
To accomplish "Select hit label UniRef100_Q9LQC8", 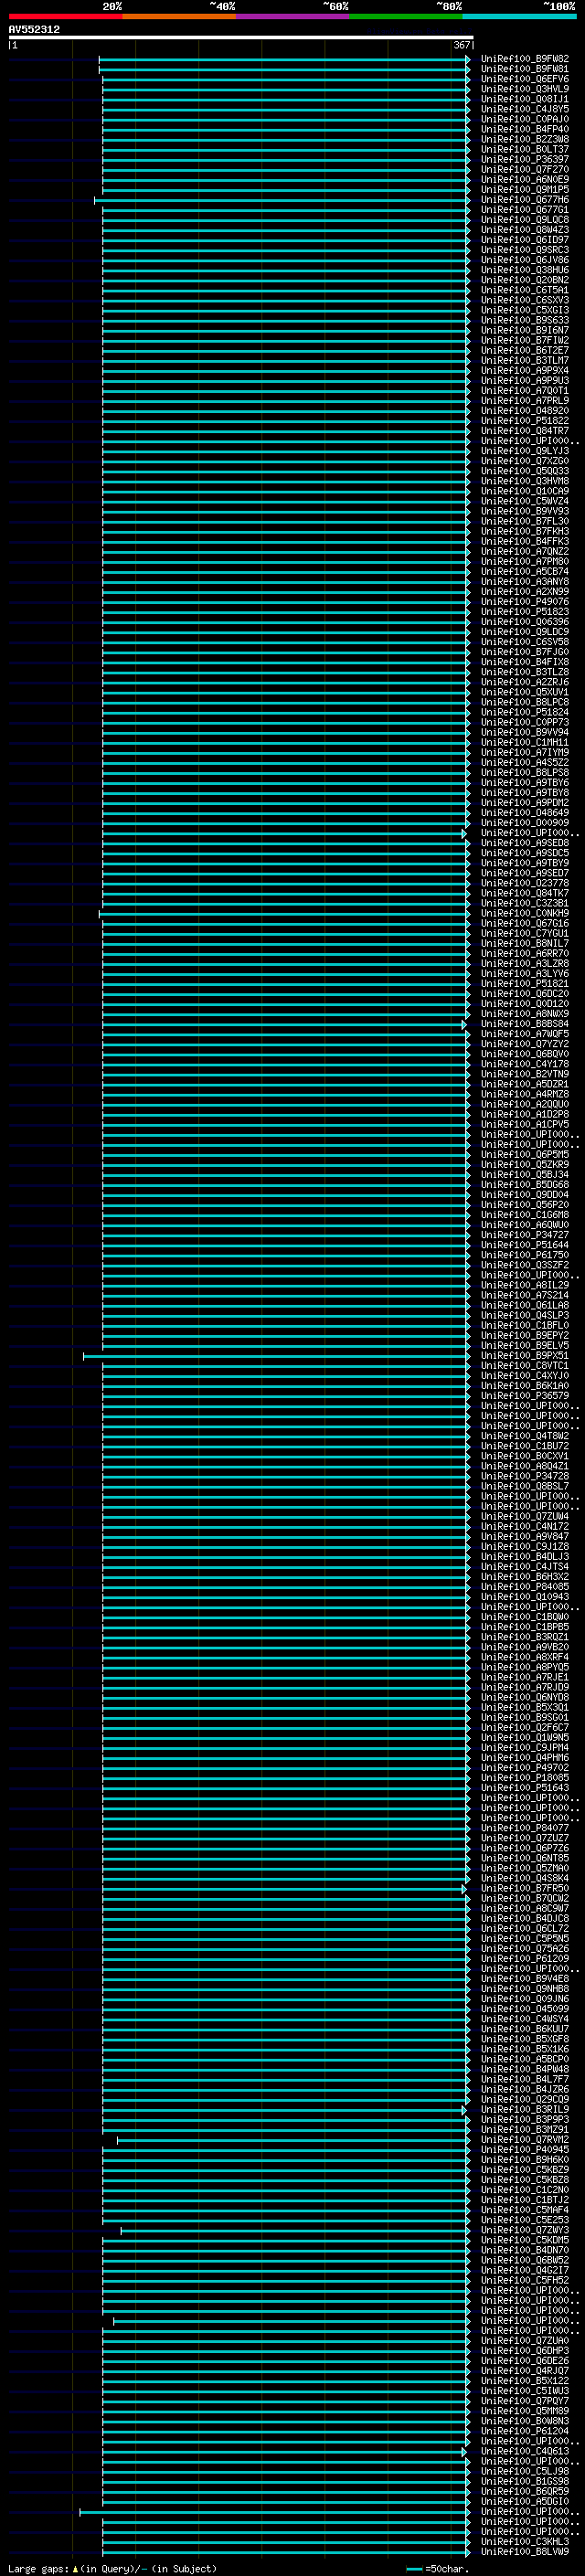I will point(525,220).
